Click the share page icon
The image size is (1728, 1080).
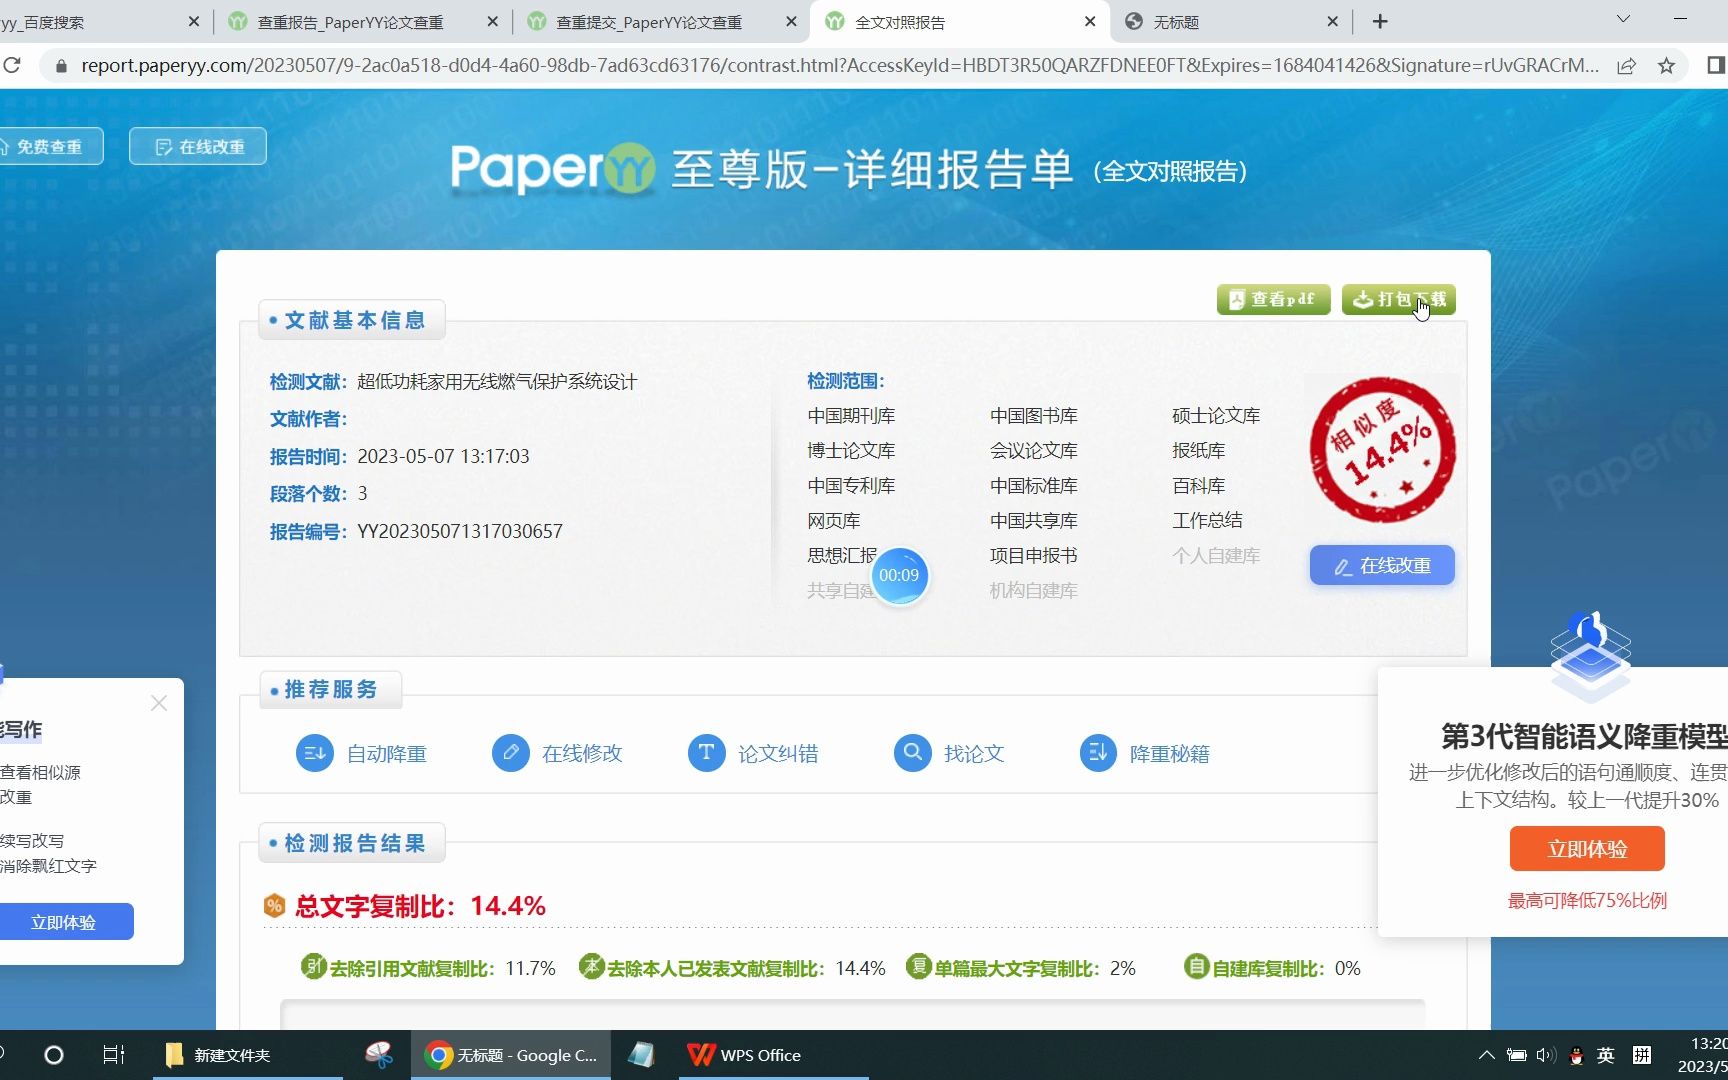tap(1626, 66)
